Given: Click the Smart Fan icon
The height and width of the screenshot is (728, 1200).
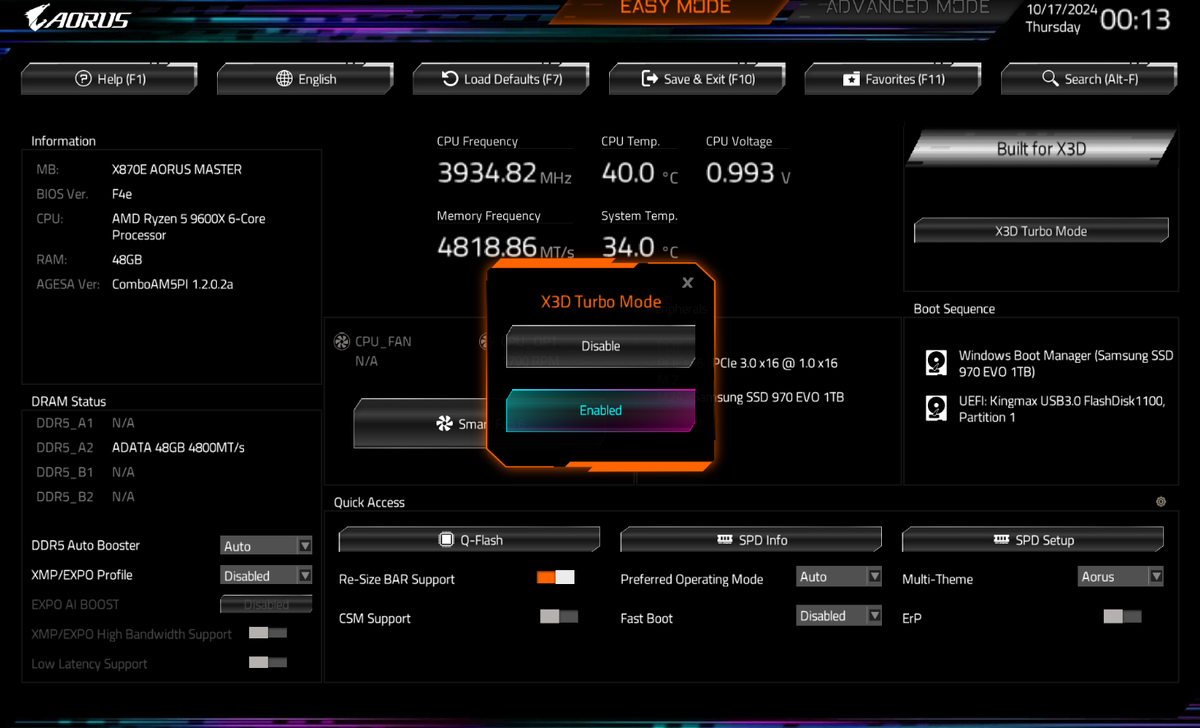Looking at the screenshot, I should (x=445, y=424).
